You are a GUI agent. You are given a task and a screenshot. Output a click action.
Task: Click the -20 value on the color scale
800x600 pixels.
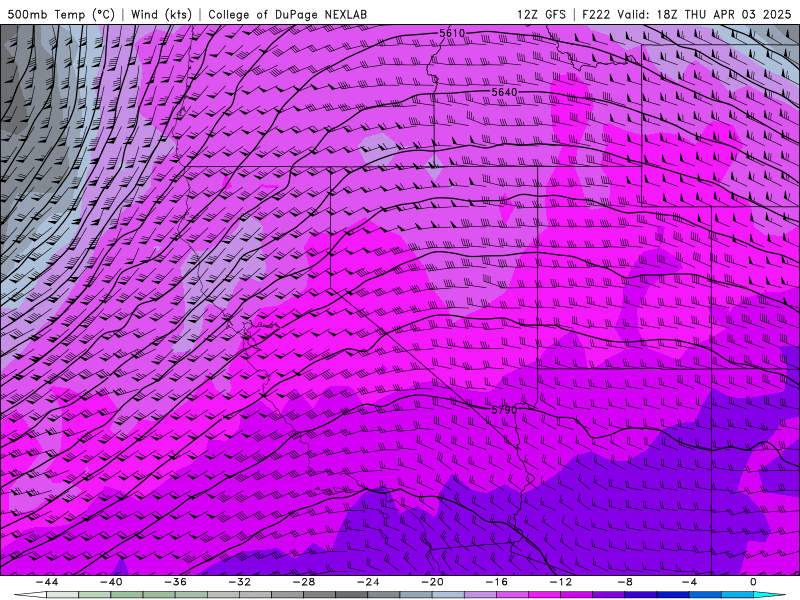pyautogui.click(x=433, y=582)
